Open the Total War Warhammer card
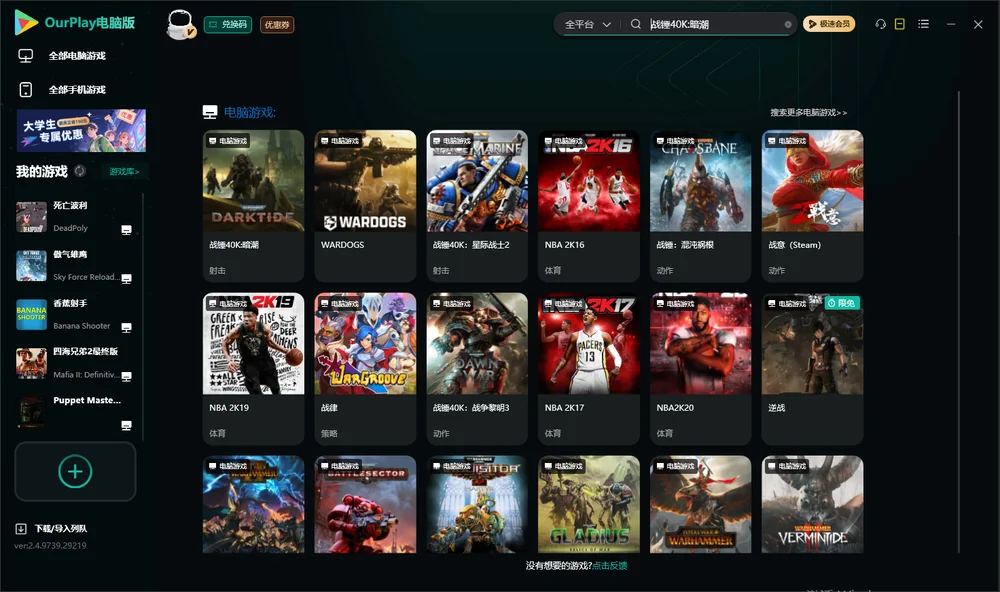 coord(700,504)
